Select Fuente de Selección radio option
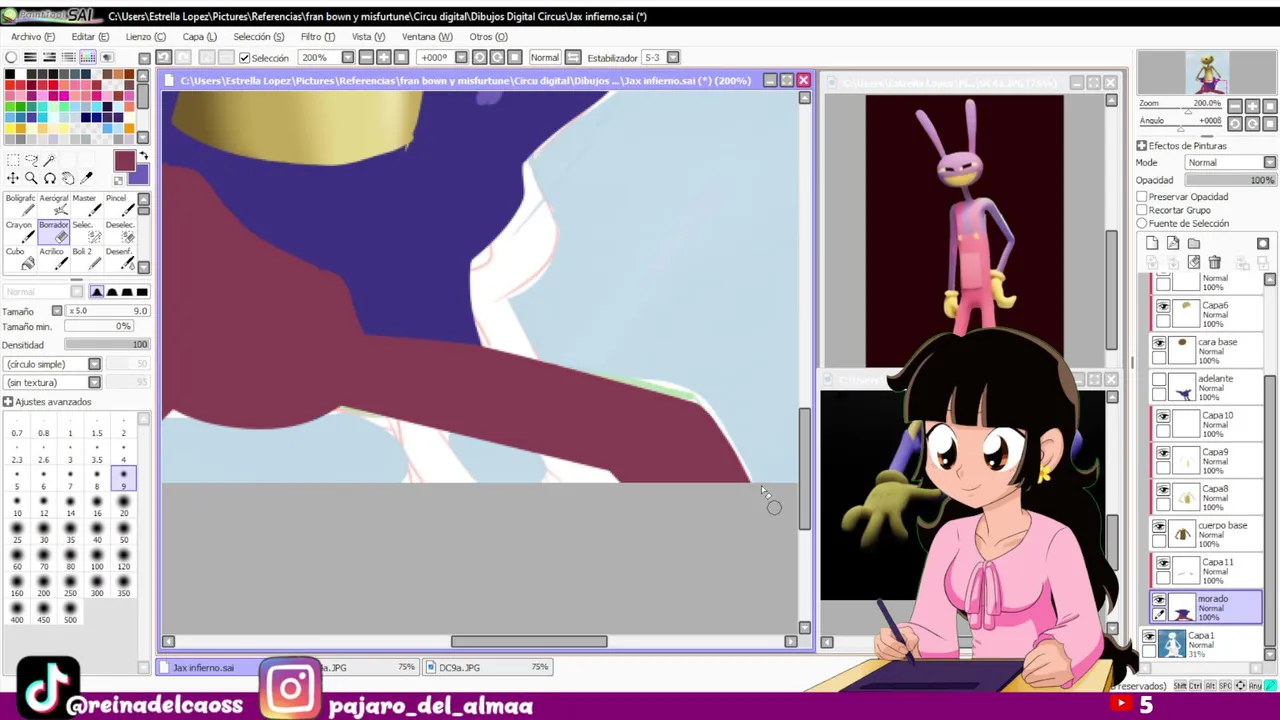Image resolution: width=1280 pixels, height=720 pixels. coord(1142,224)
